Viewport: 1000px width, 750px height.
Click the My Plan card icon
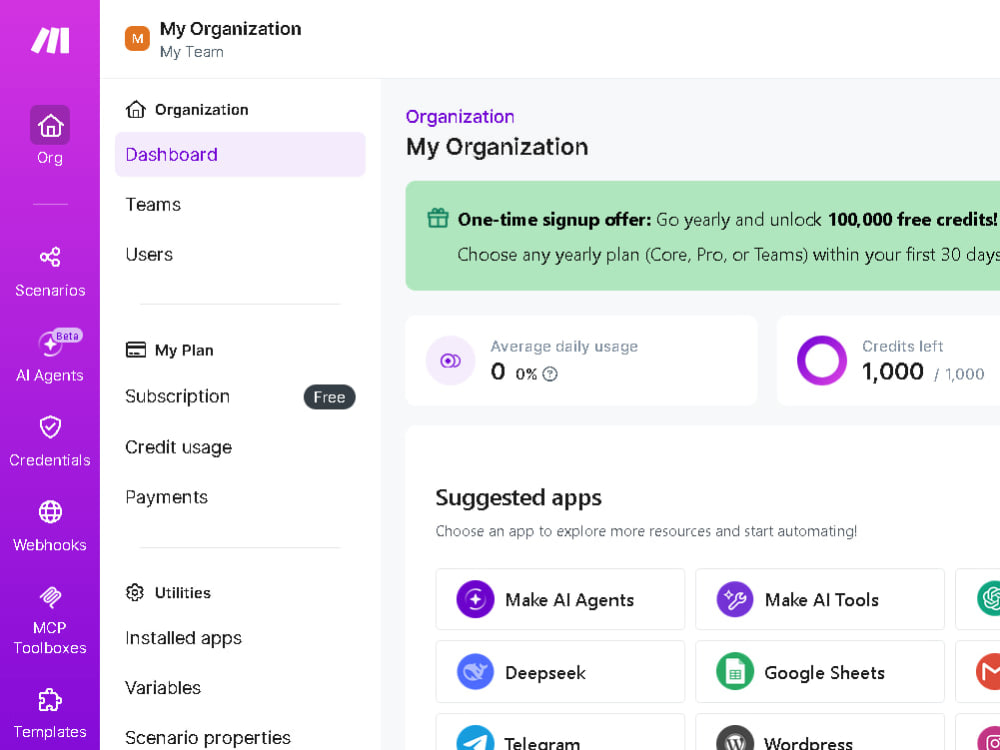pyautogui.click(x=135, y=350)
